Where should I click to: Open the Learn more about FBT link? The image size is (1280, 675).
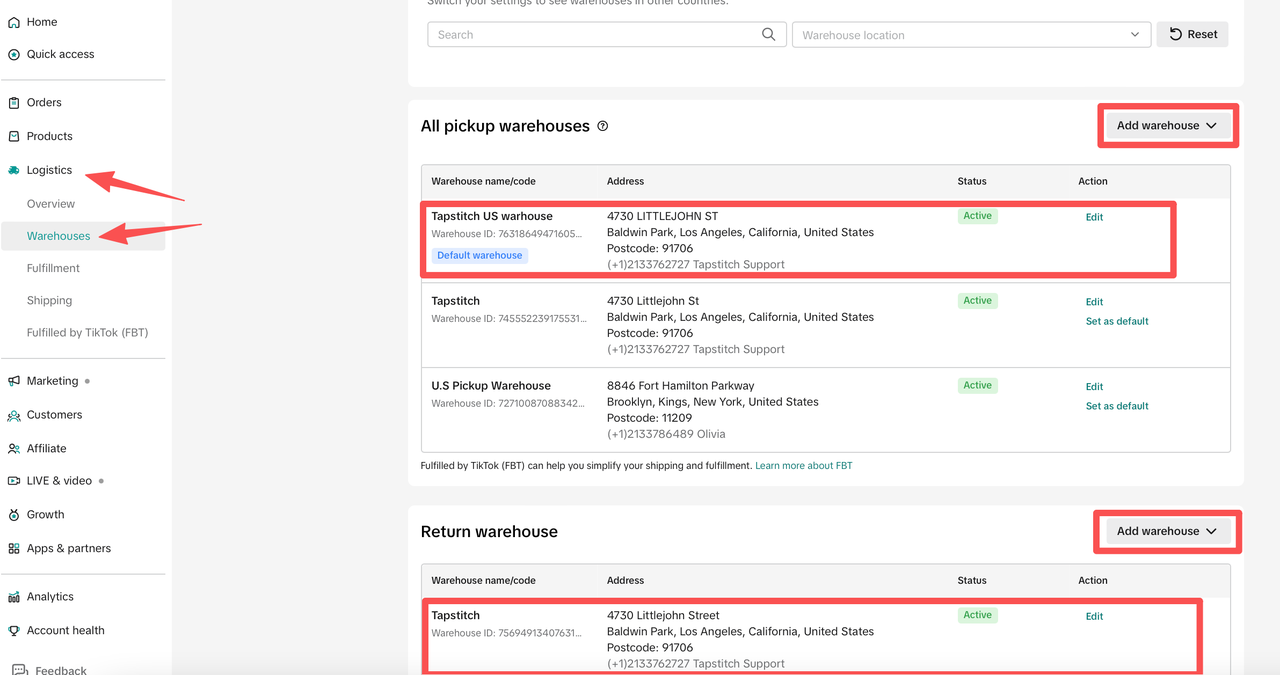click(804, 466)
